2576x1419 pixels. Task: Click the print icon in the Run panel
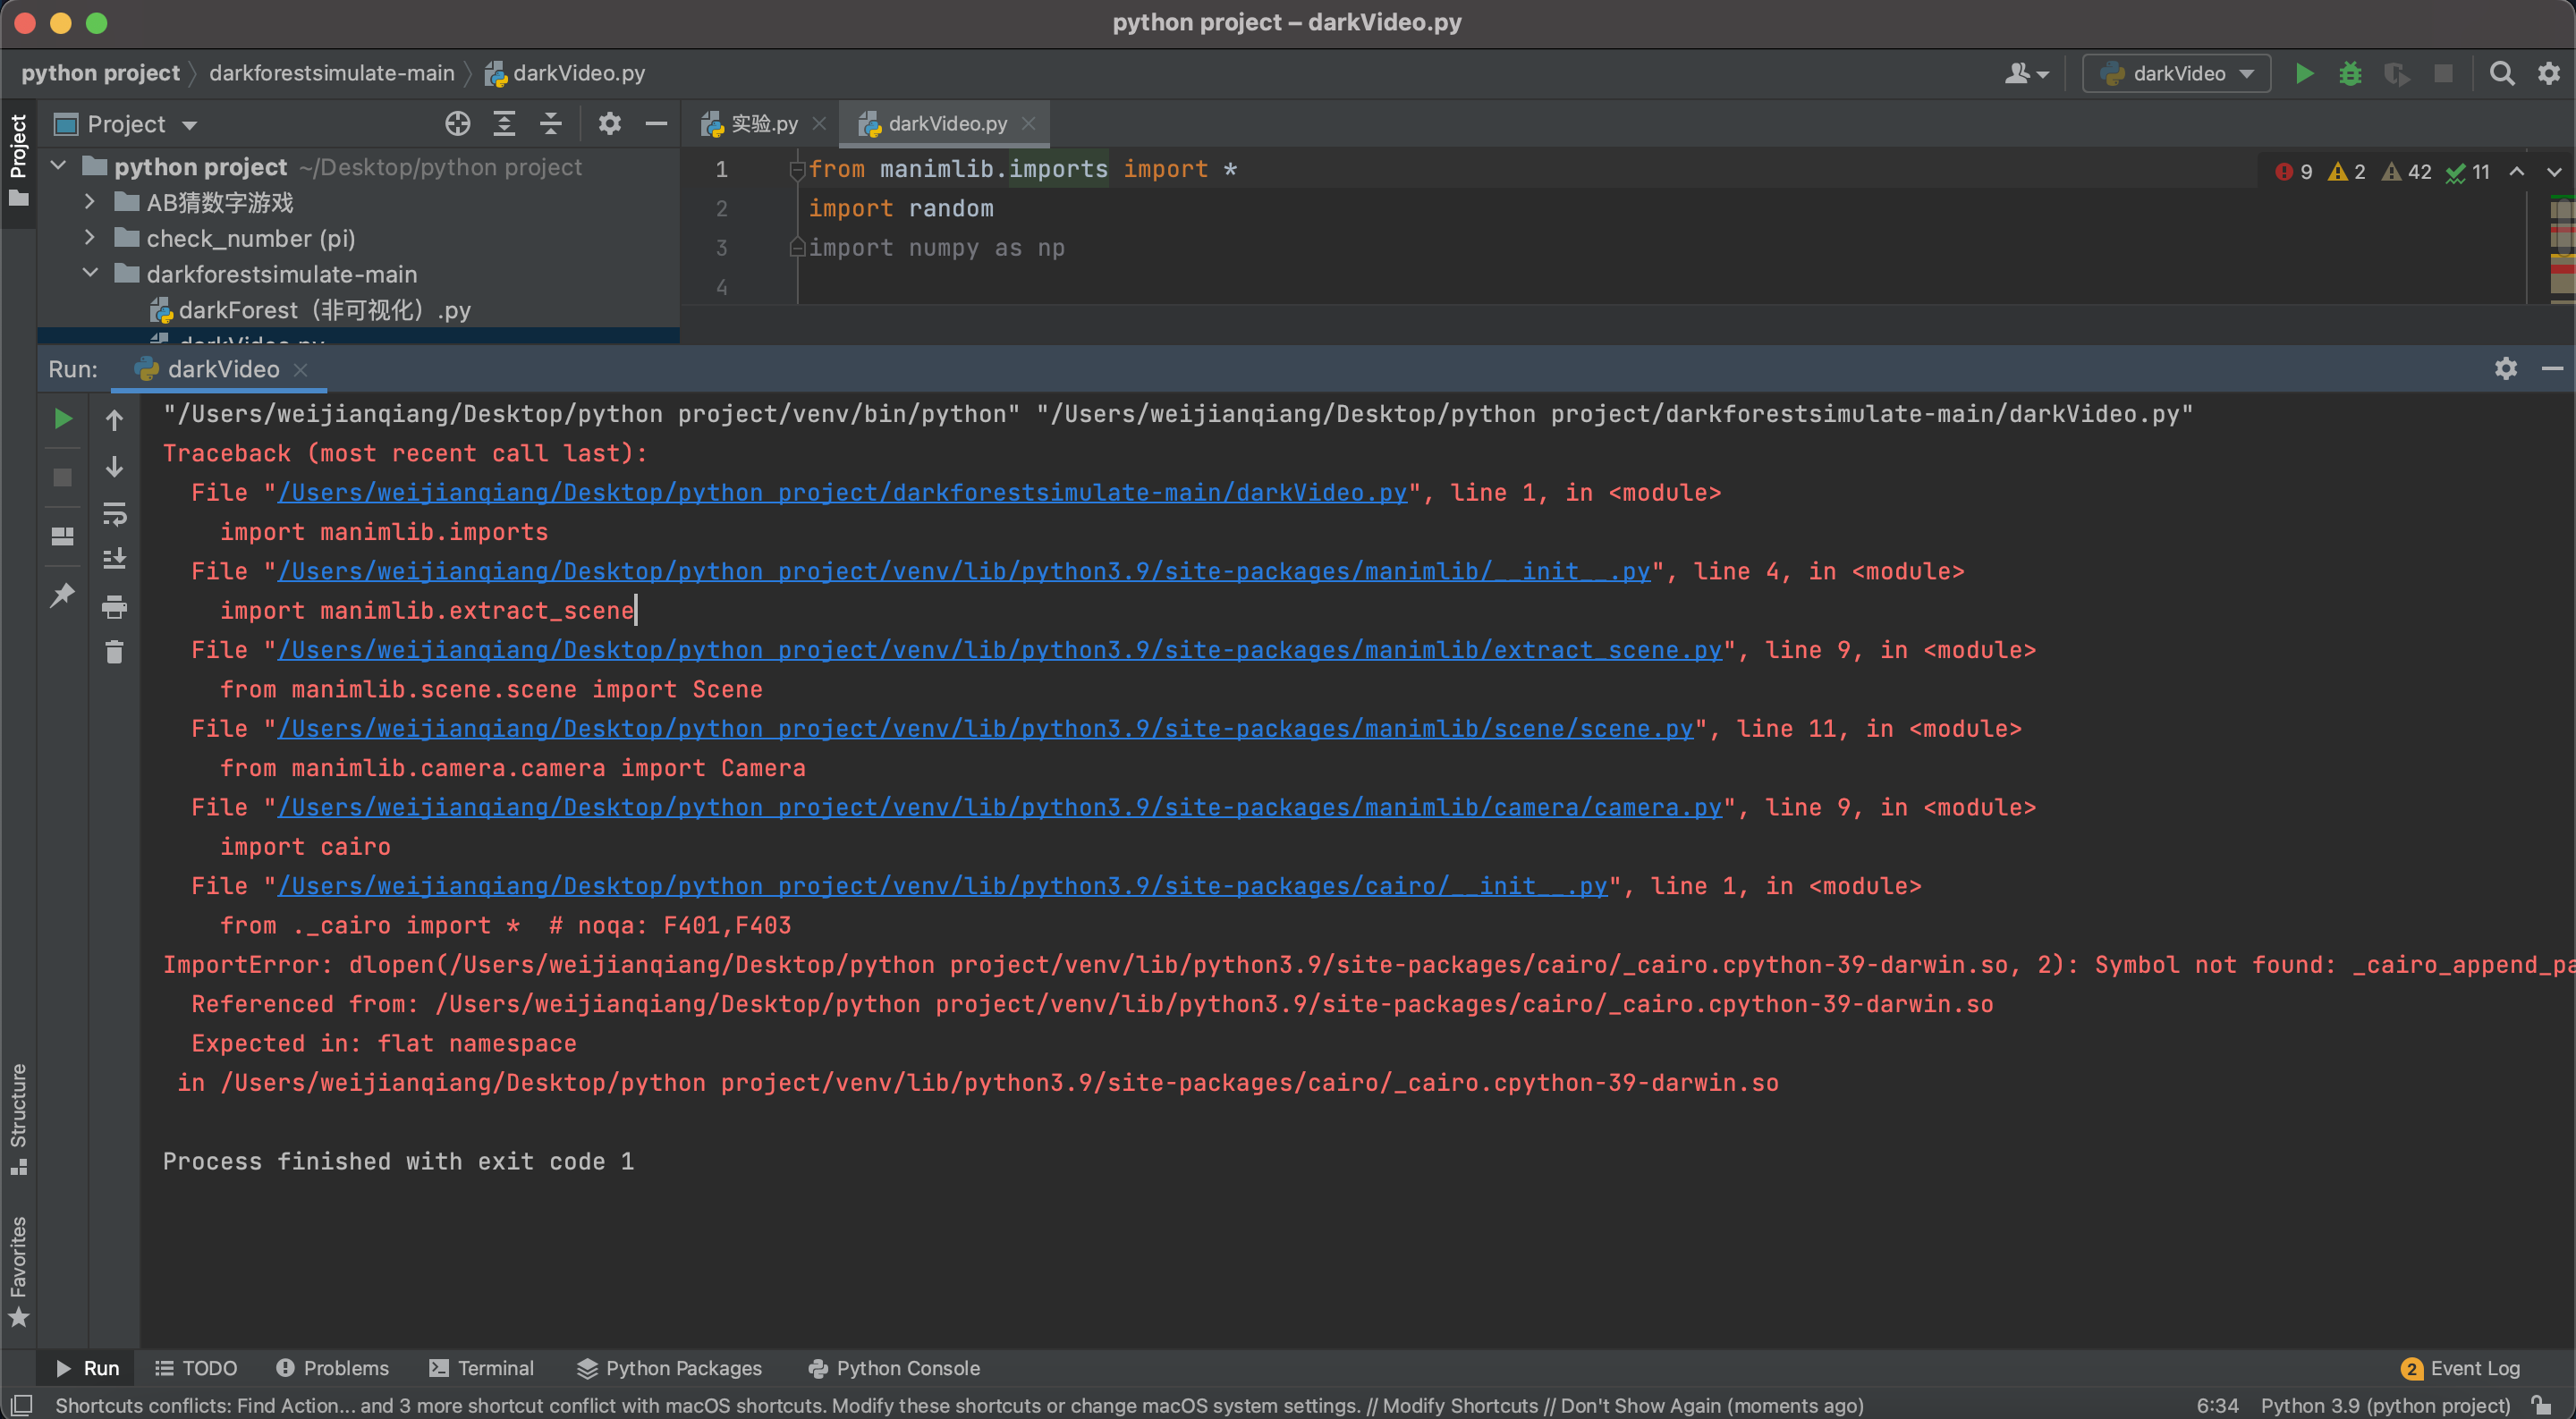coord(114,606)
